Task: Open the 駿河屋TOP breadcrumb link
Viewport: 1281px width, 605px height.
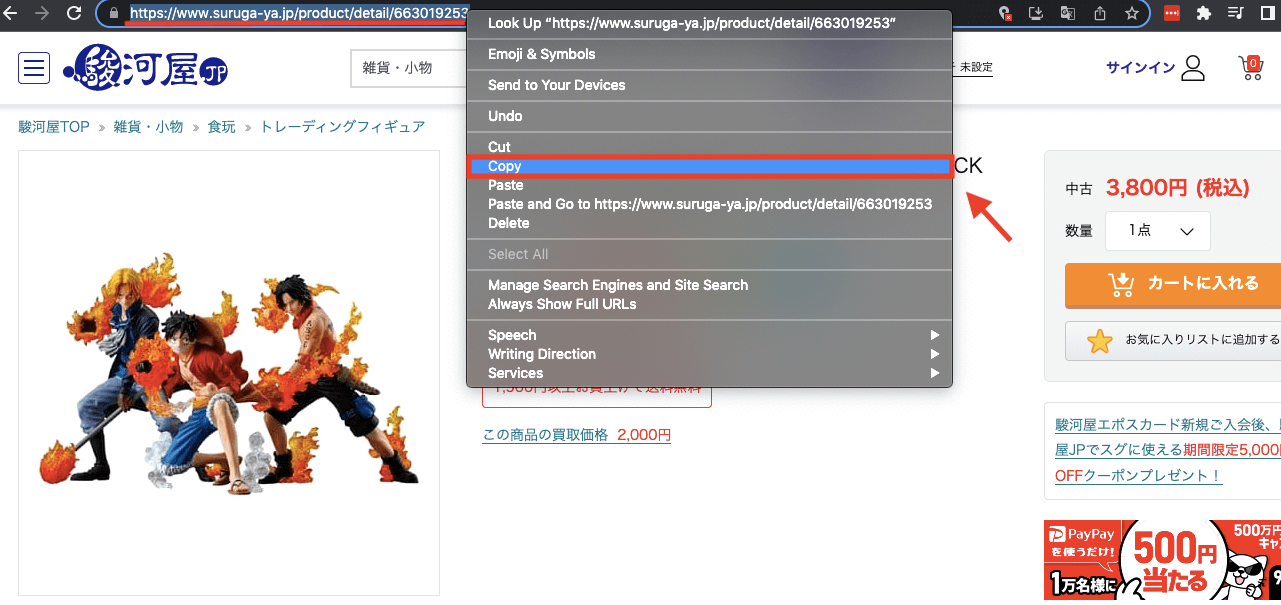Action: [x=54, y=127]
